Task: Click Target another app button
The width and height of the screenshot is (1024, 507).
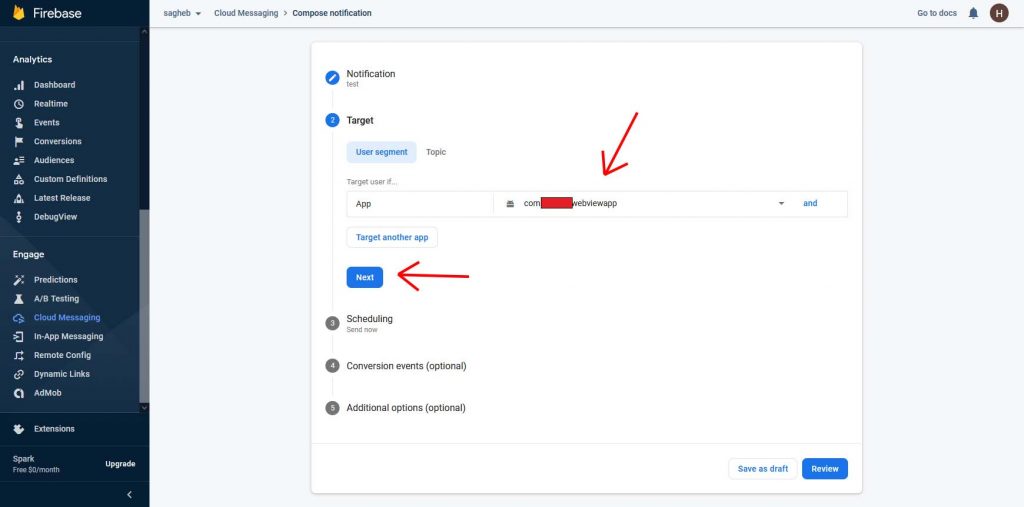Action: point(392,237)
